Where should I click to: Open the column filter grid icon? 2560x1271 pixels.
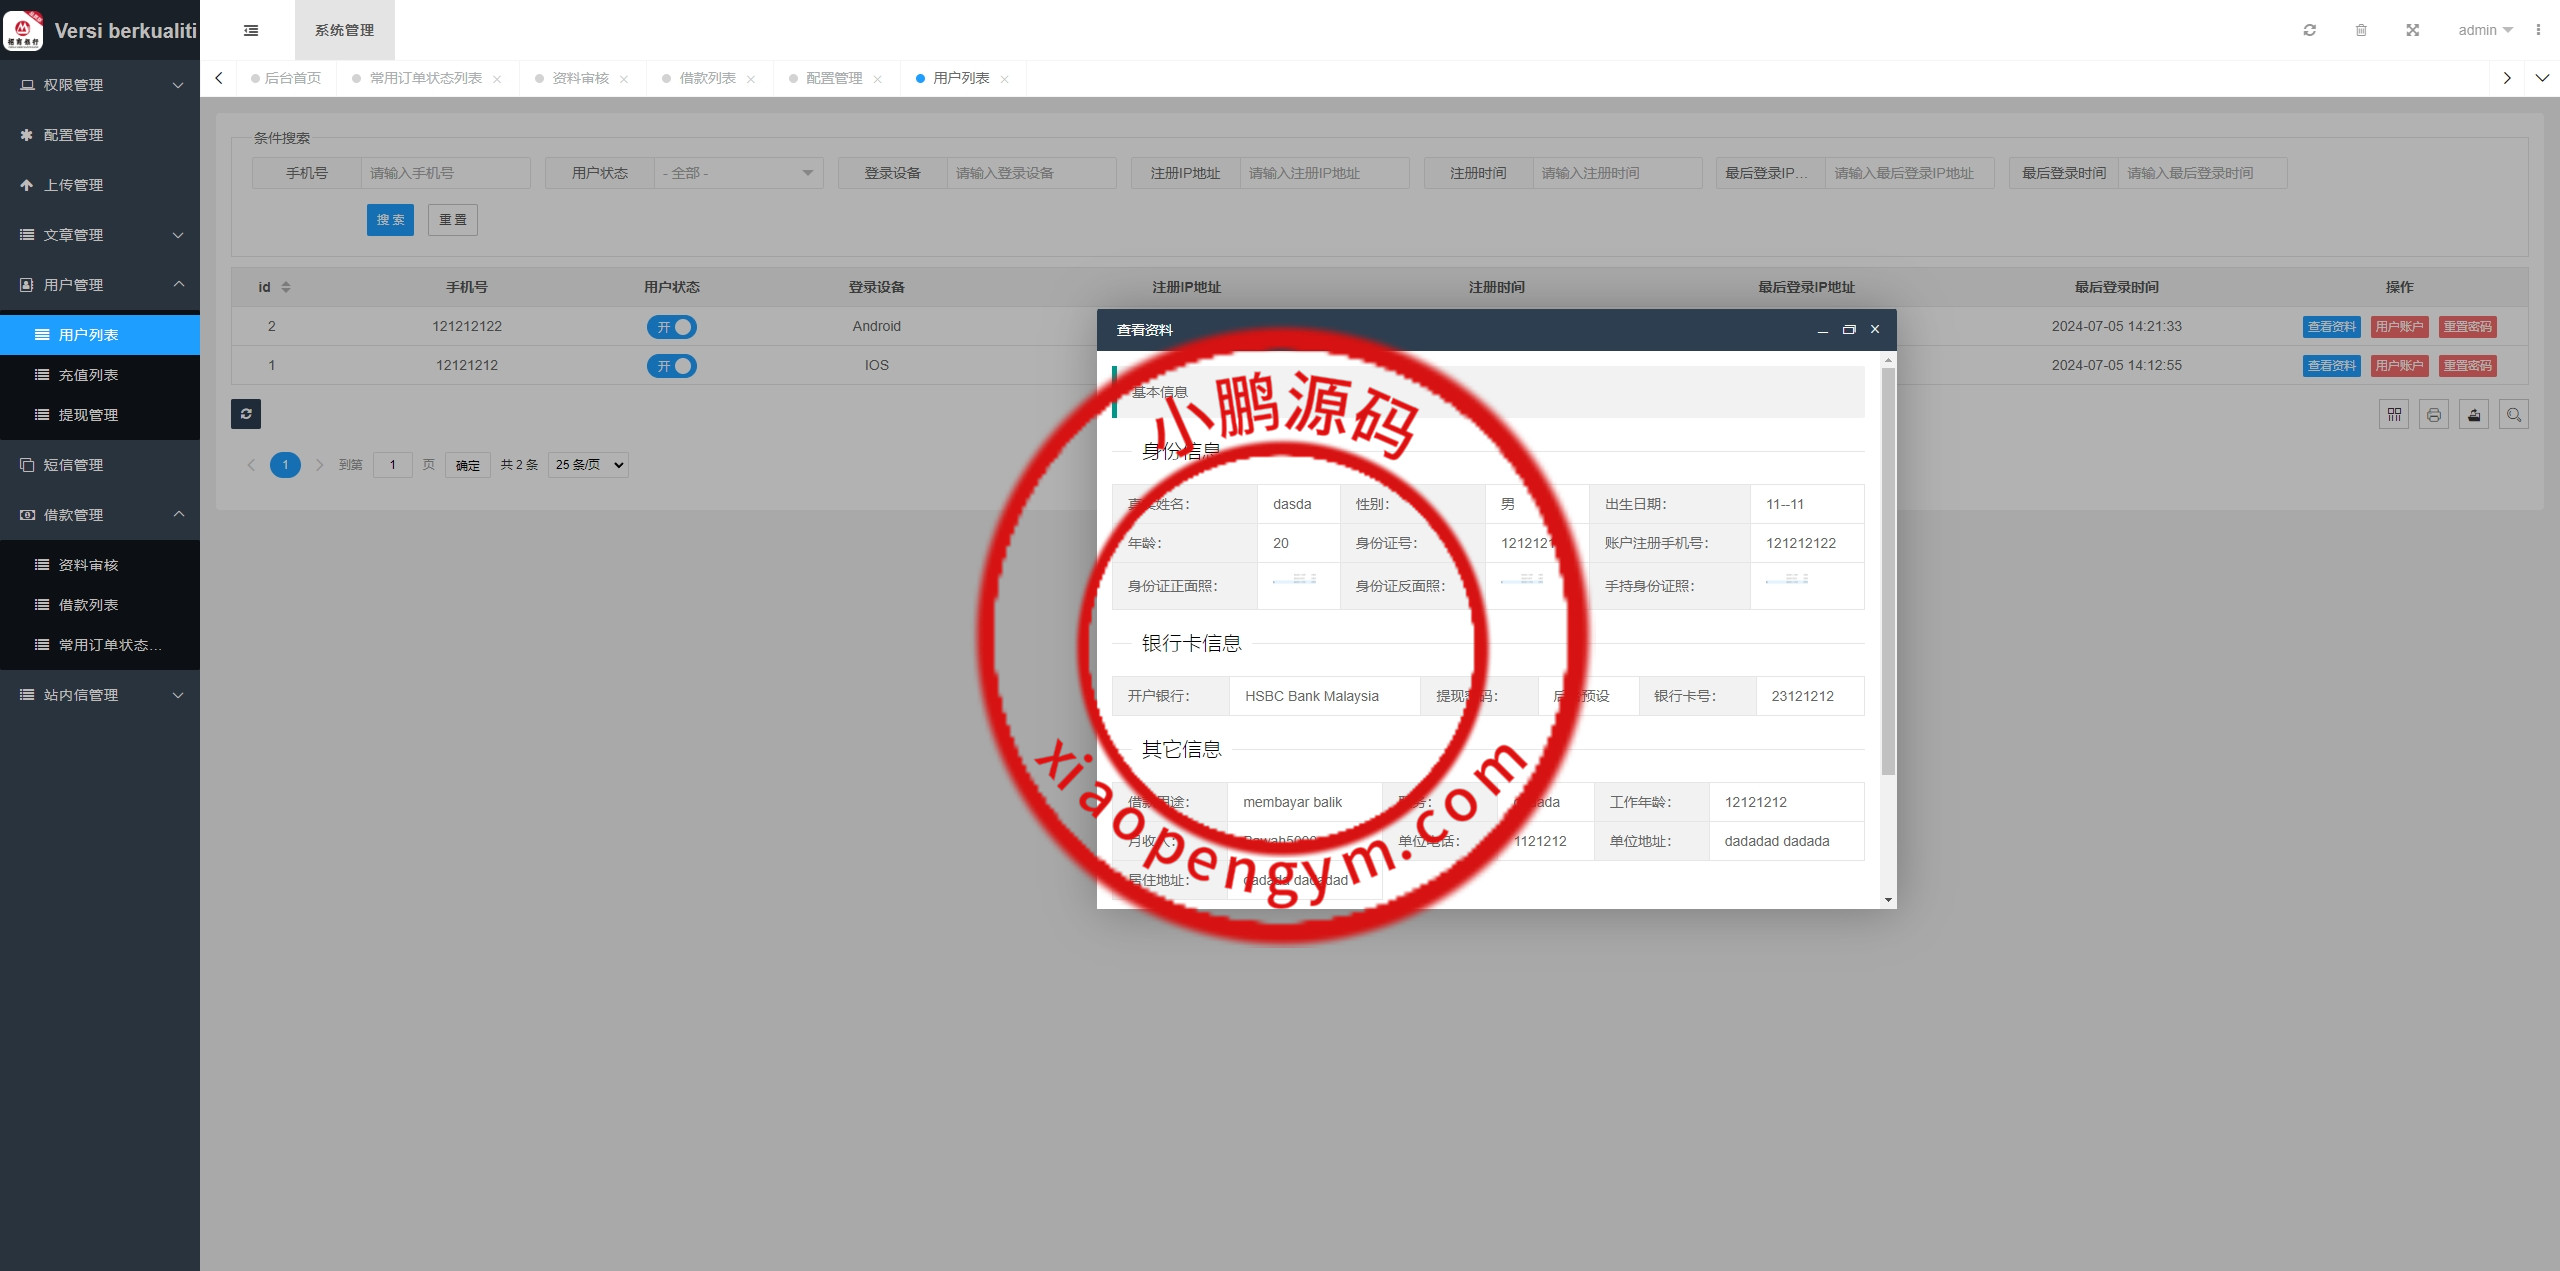[2394, 415]
